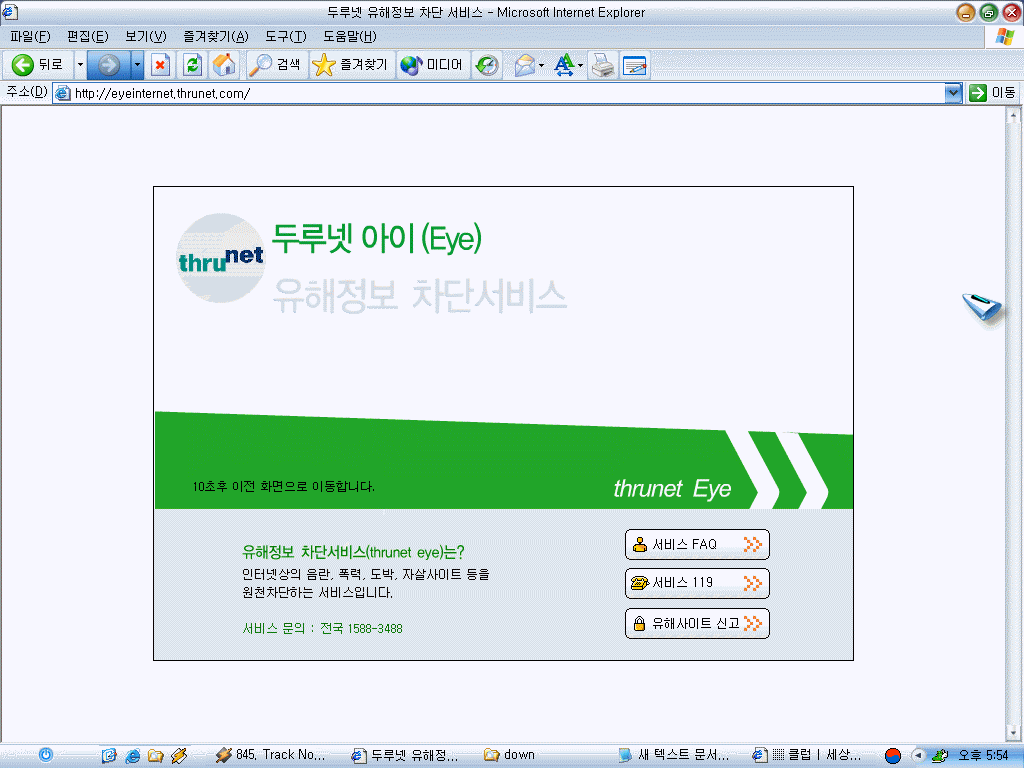Switch to 845. Track No... taskbar item
The height and width of the screenshot is (768, 1024).
(x=270, y=755)
